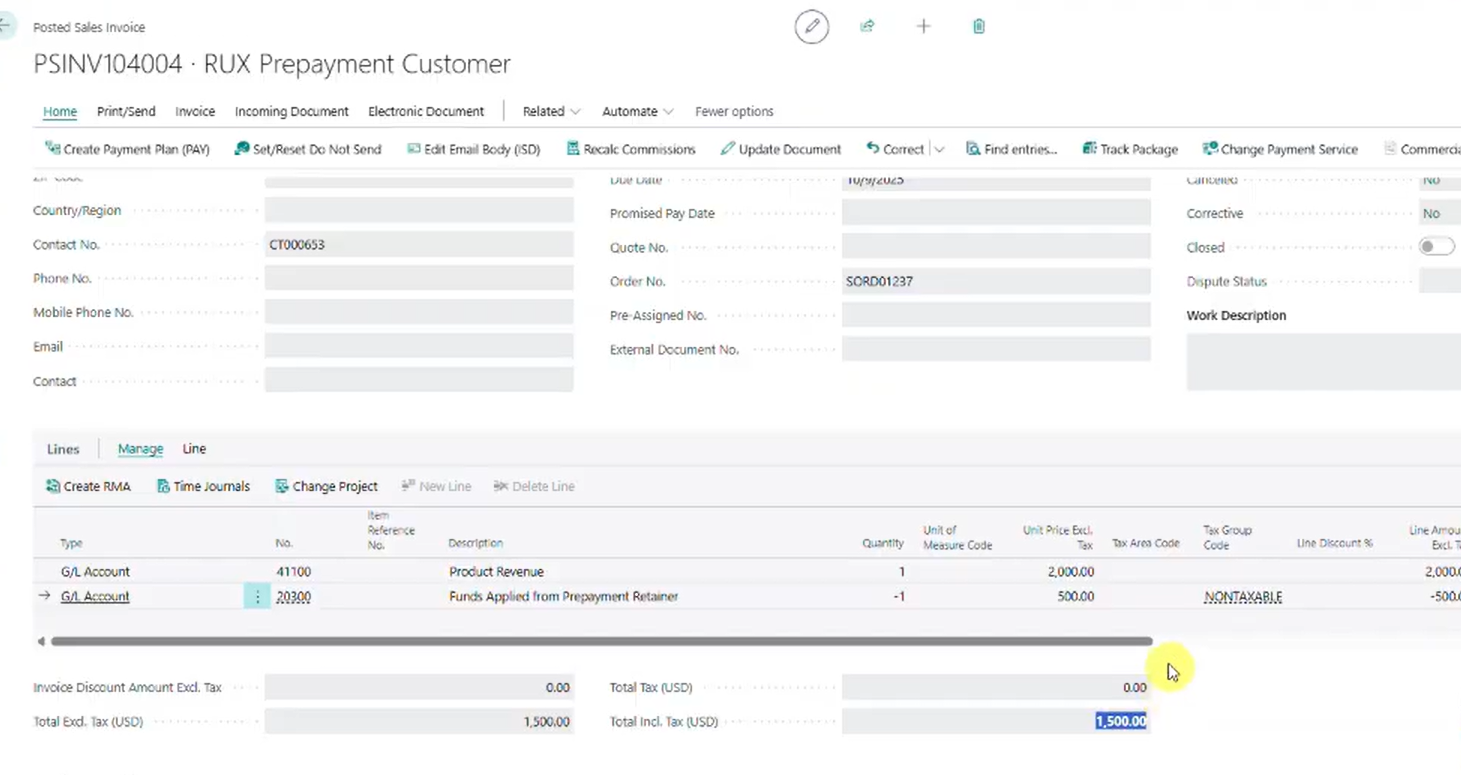Expand the Related dropdown menu
The height and width of the screenshot is (775, 1461).
coord(551,112)
